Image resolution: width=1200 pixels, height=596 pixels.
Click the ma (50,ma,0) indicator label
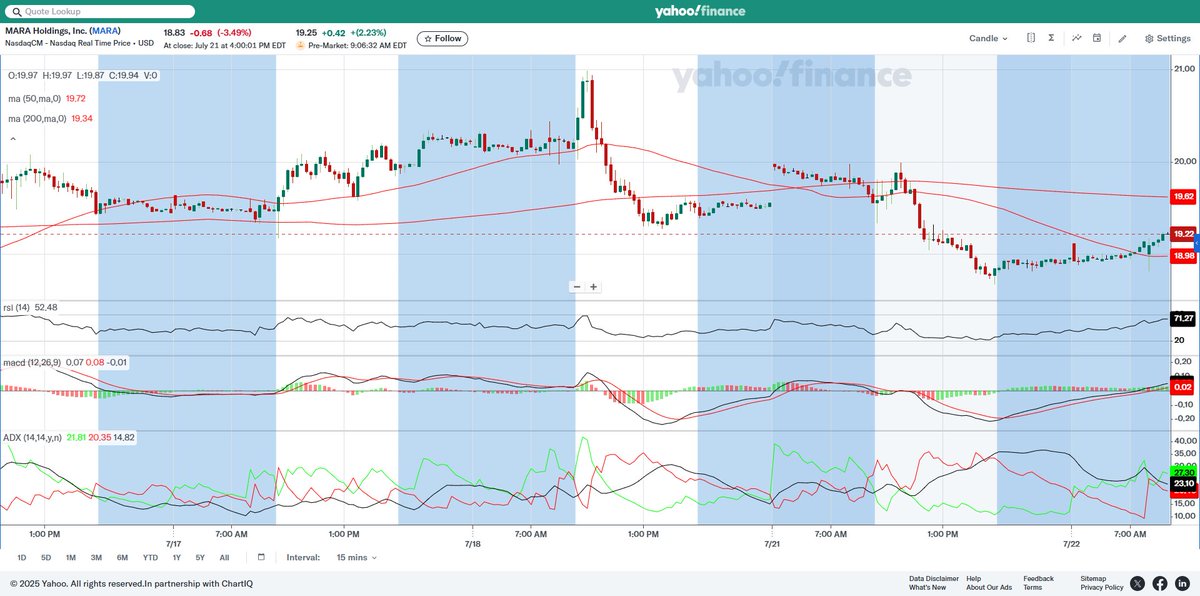pos(35,98)
